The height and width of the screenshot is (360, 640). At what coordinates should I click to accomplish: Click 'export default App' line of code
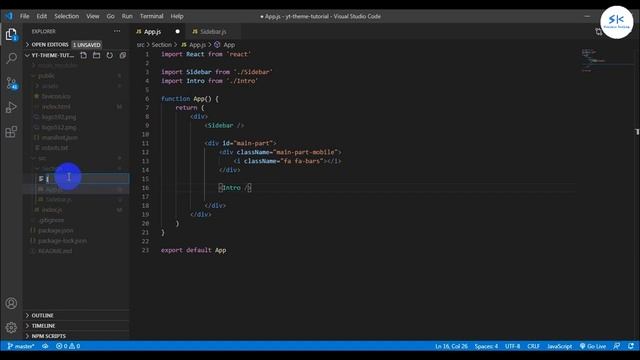coord(193,250)
